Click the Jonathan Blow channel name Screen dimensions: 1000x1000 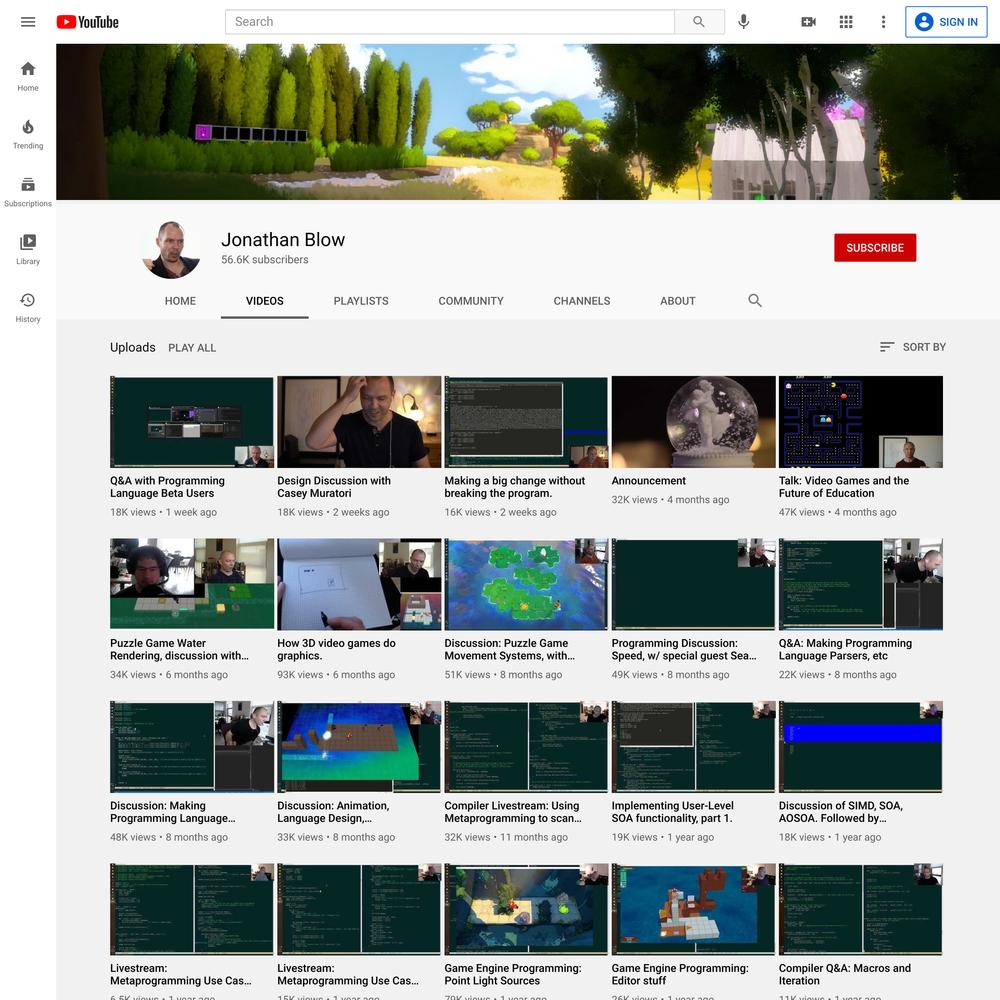283,240
